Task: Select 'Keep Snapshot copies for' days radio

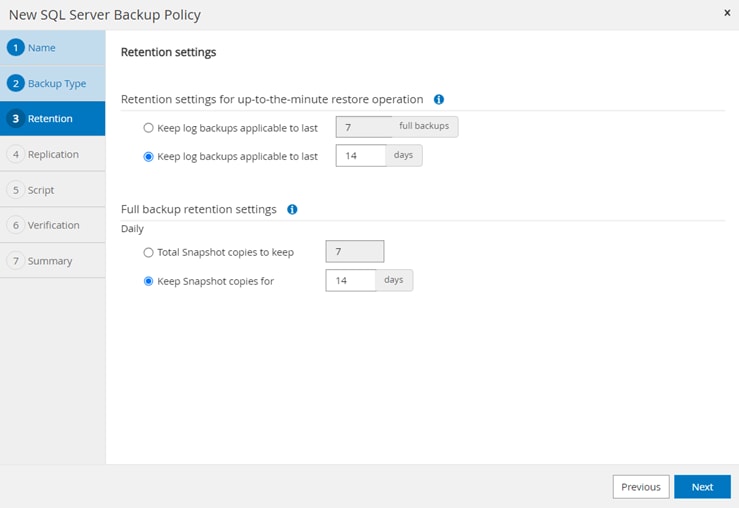Action: pos(148,281)
